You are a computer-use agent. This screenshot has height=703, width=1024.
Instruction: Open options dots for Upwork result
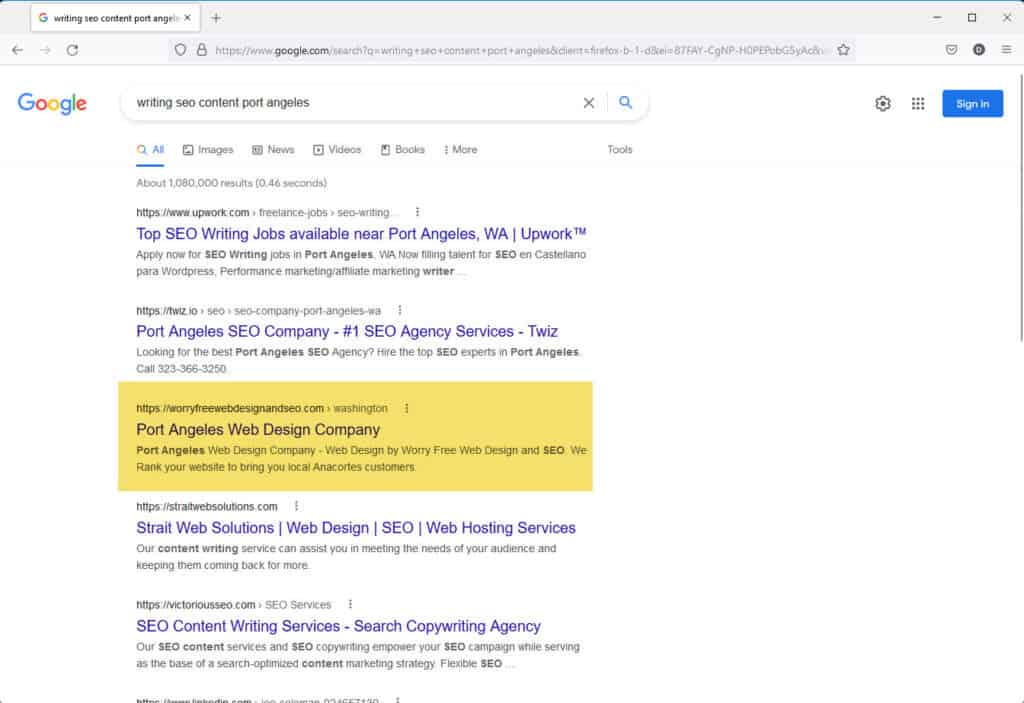click(417, 212)
